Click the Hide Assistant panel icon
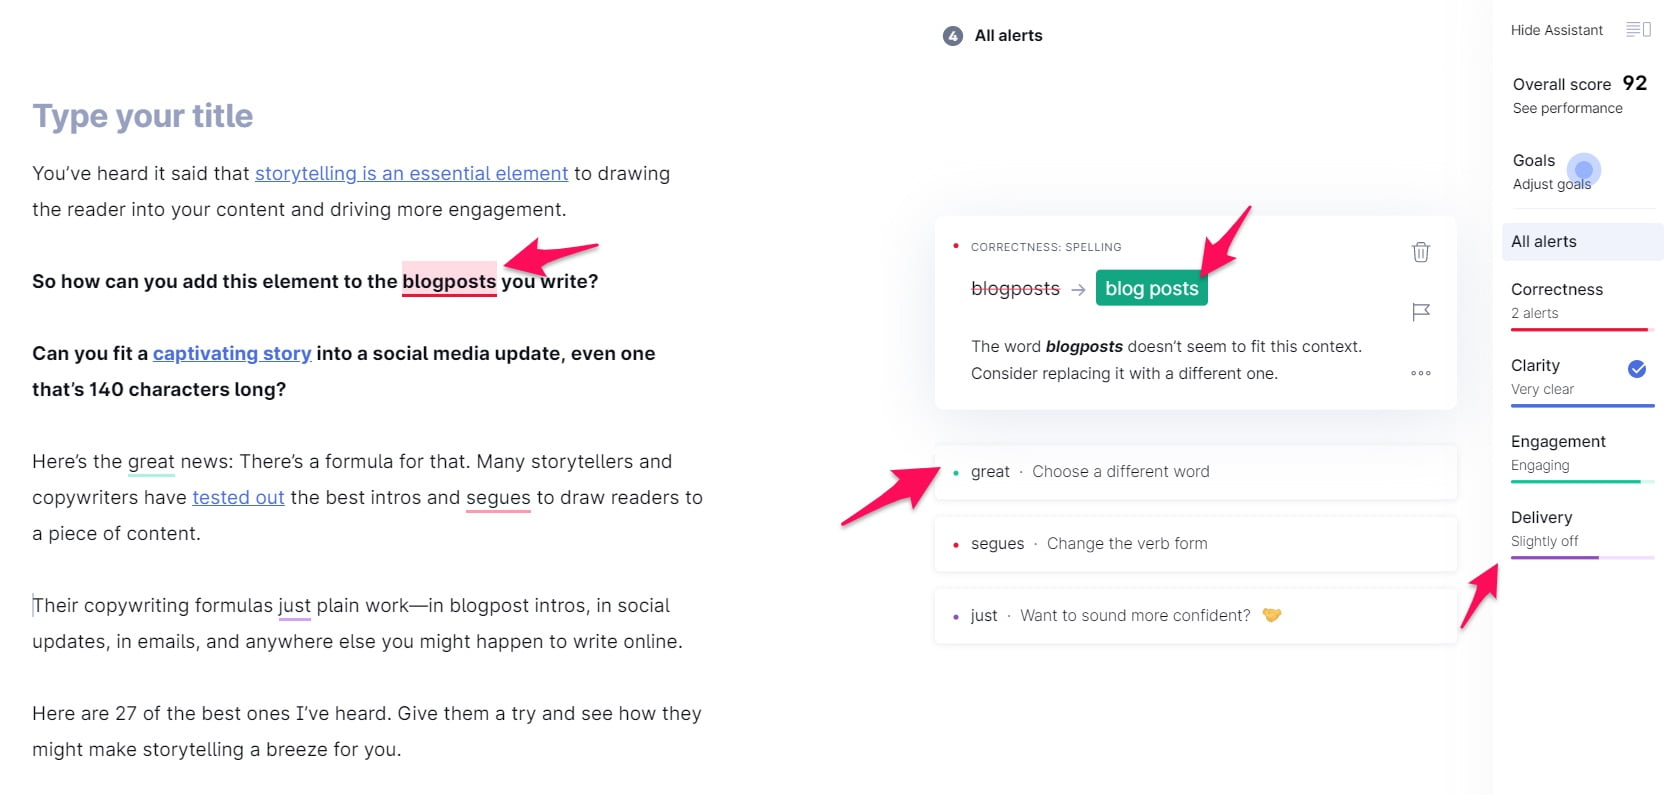Viewport: 1672px width, 795px height. (1638, 30)
